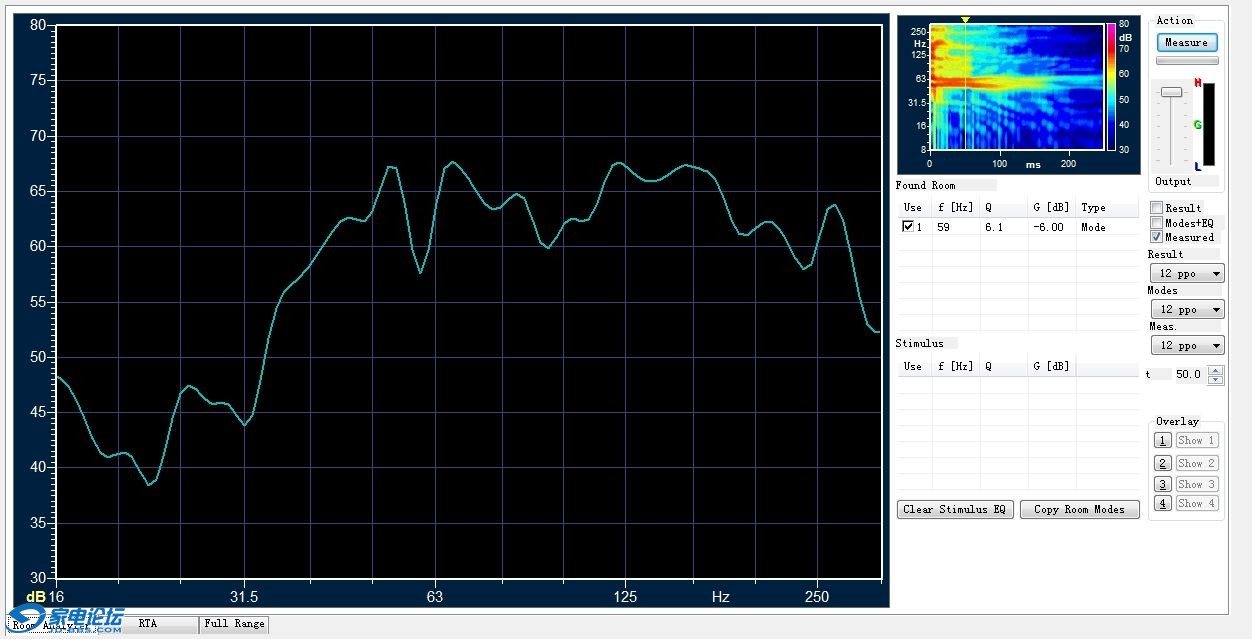Viewport: 1252px width, 639px height.
Task: Click the waterfall spectrogram thumbnail
Action: click(x=1016, y=87)
